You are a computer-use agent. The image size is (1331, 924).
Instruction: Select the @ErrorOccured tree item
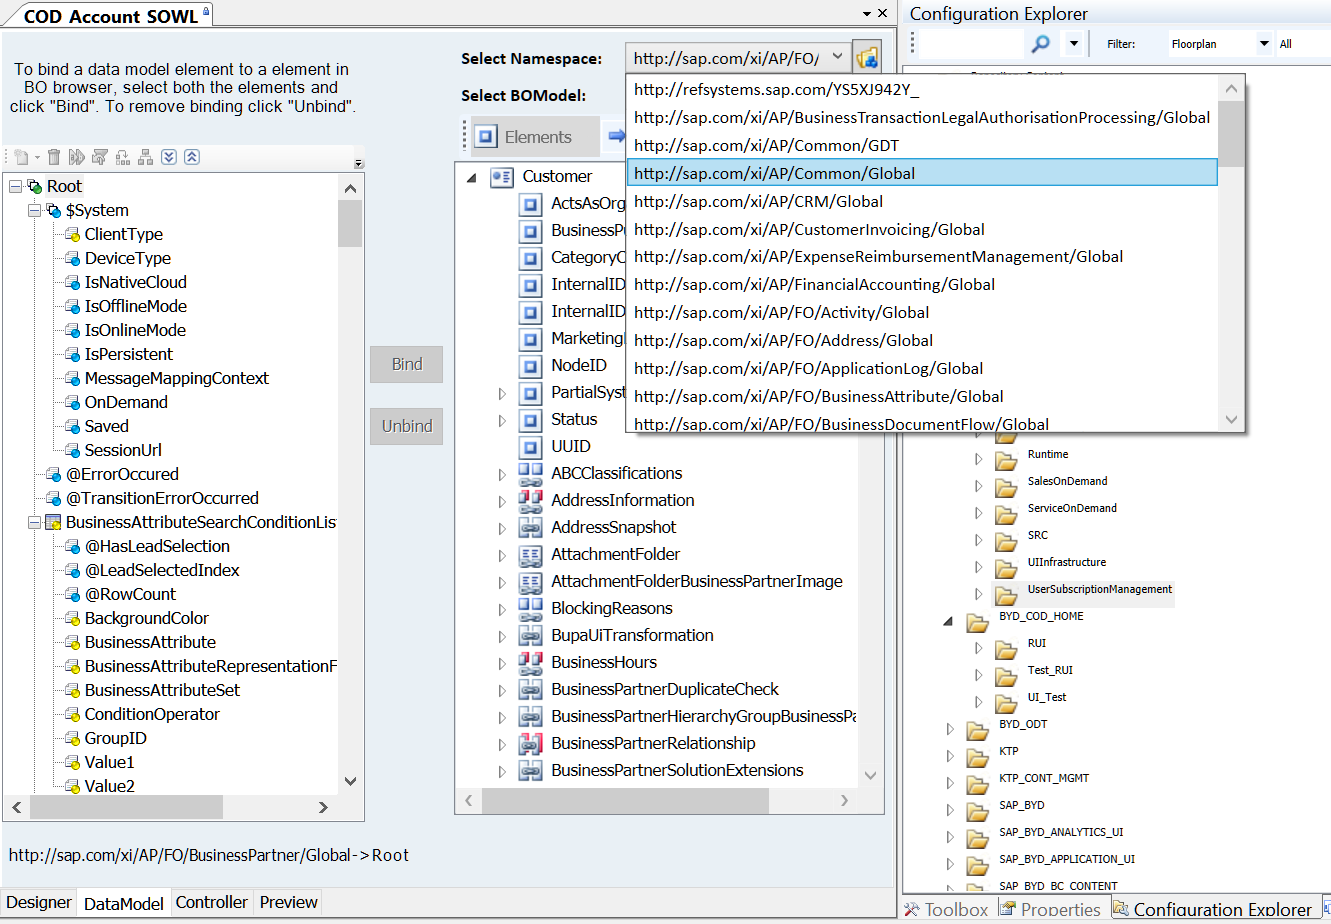[x=122, y=474]
